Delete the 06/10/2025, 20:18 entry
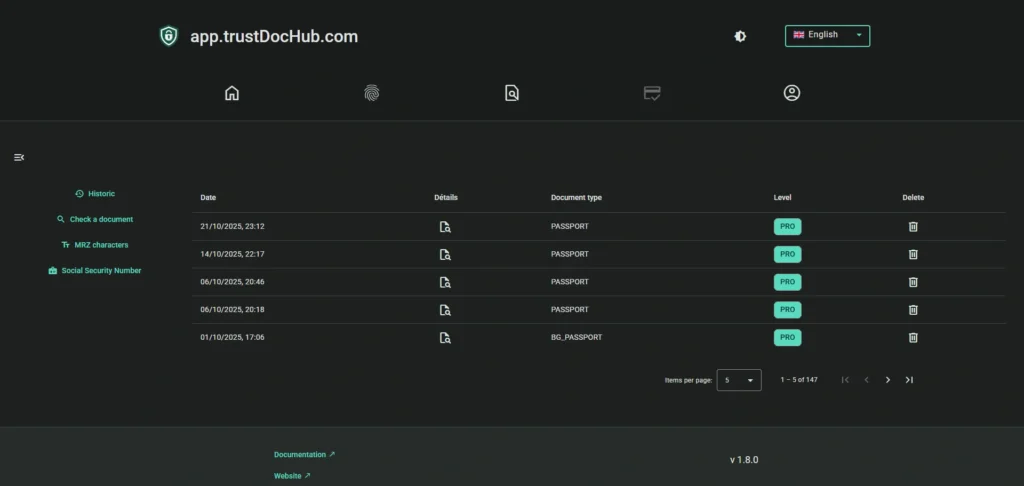The height and width of the screenshot is (486, 1024). pos(913,310)
